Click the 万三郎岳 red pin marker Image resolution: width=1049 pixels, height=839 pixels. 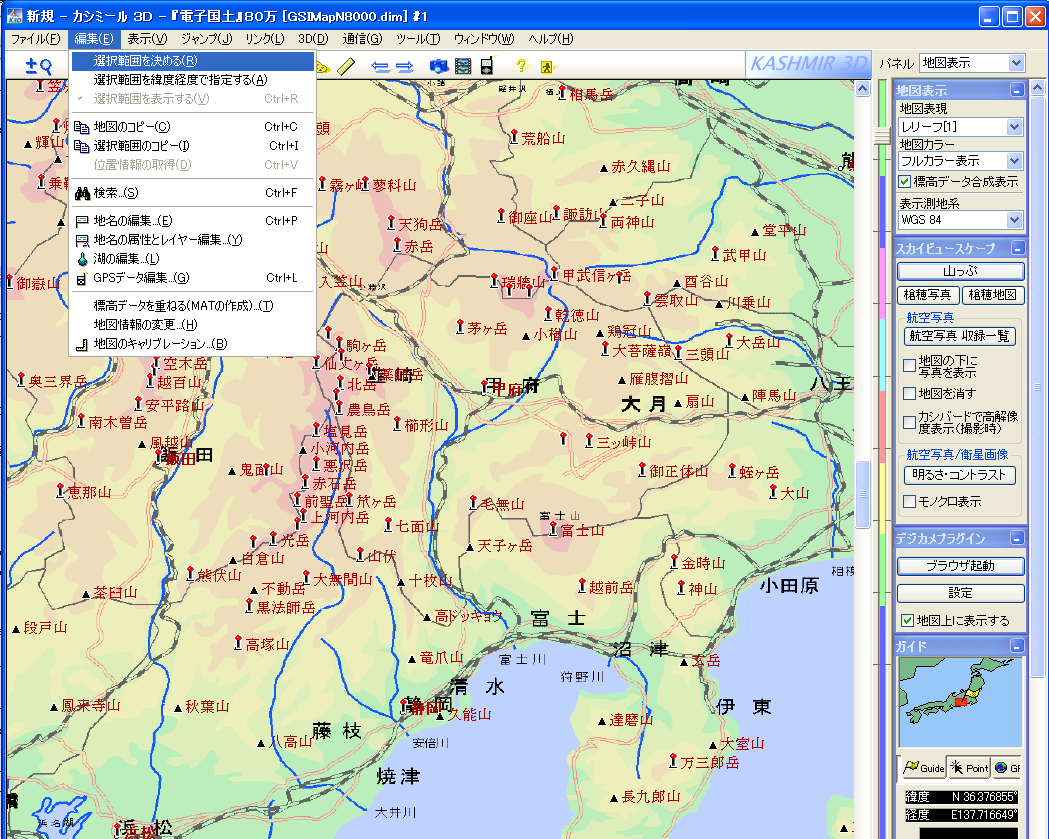tap(673, 760)
